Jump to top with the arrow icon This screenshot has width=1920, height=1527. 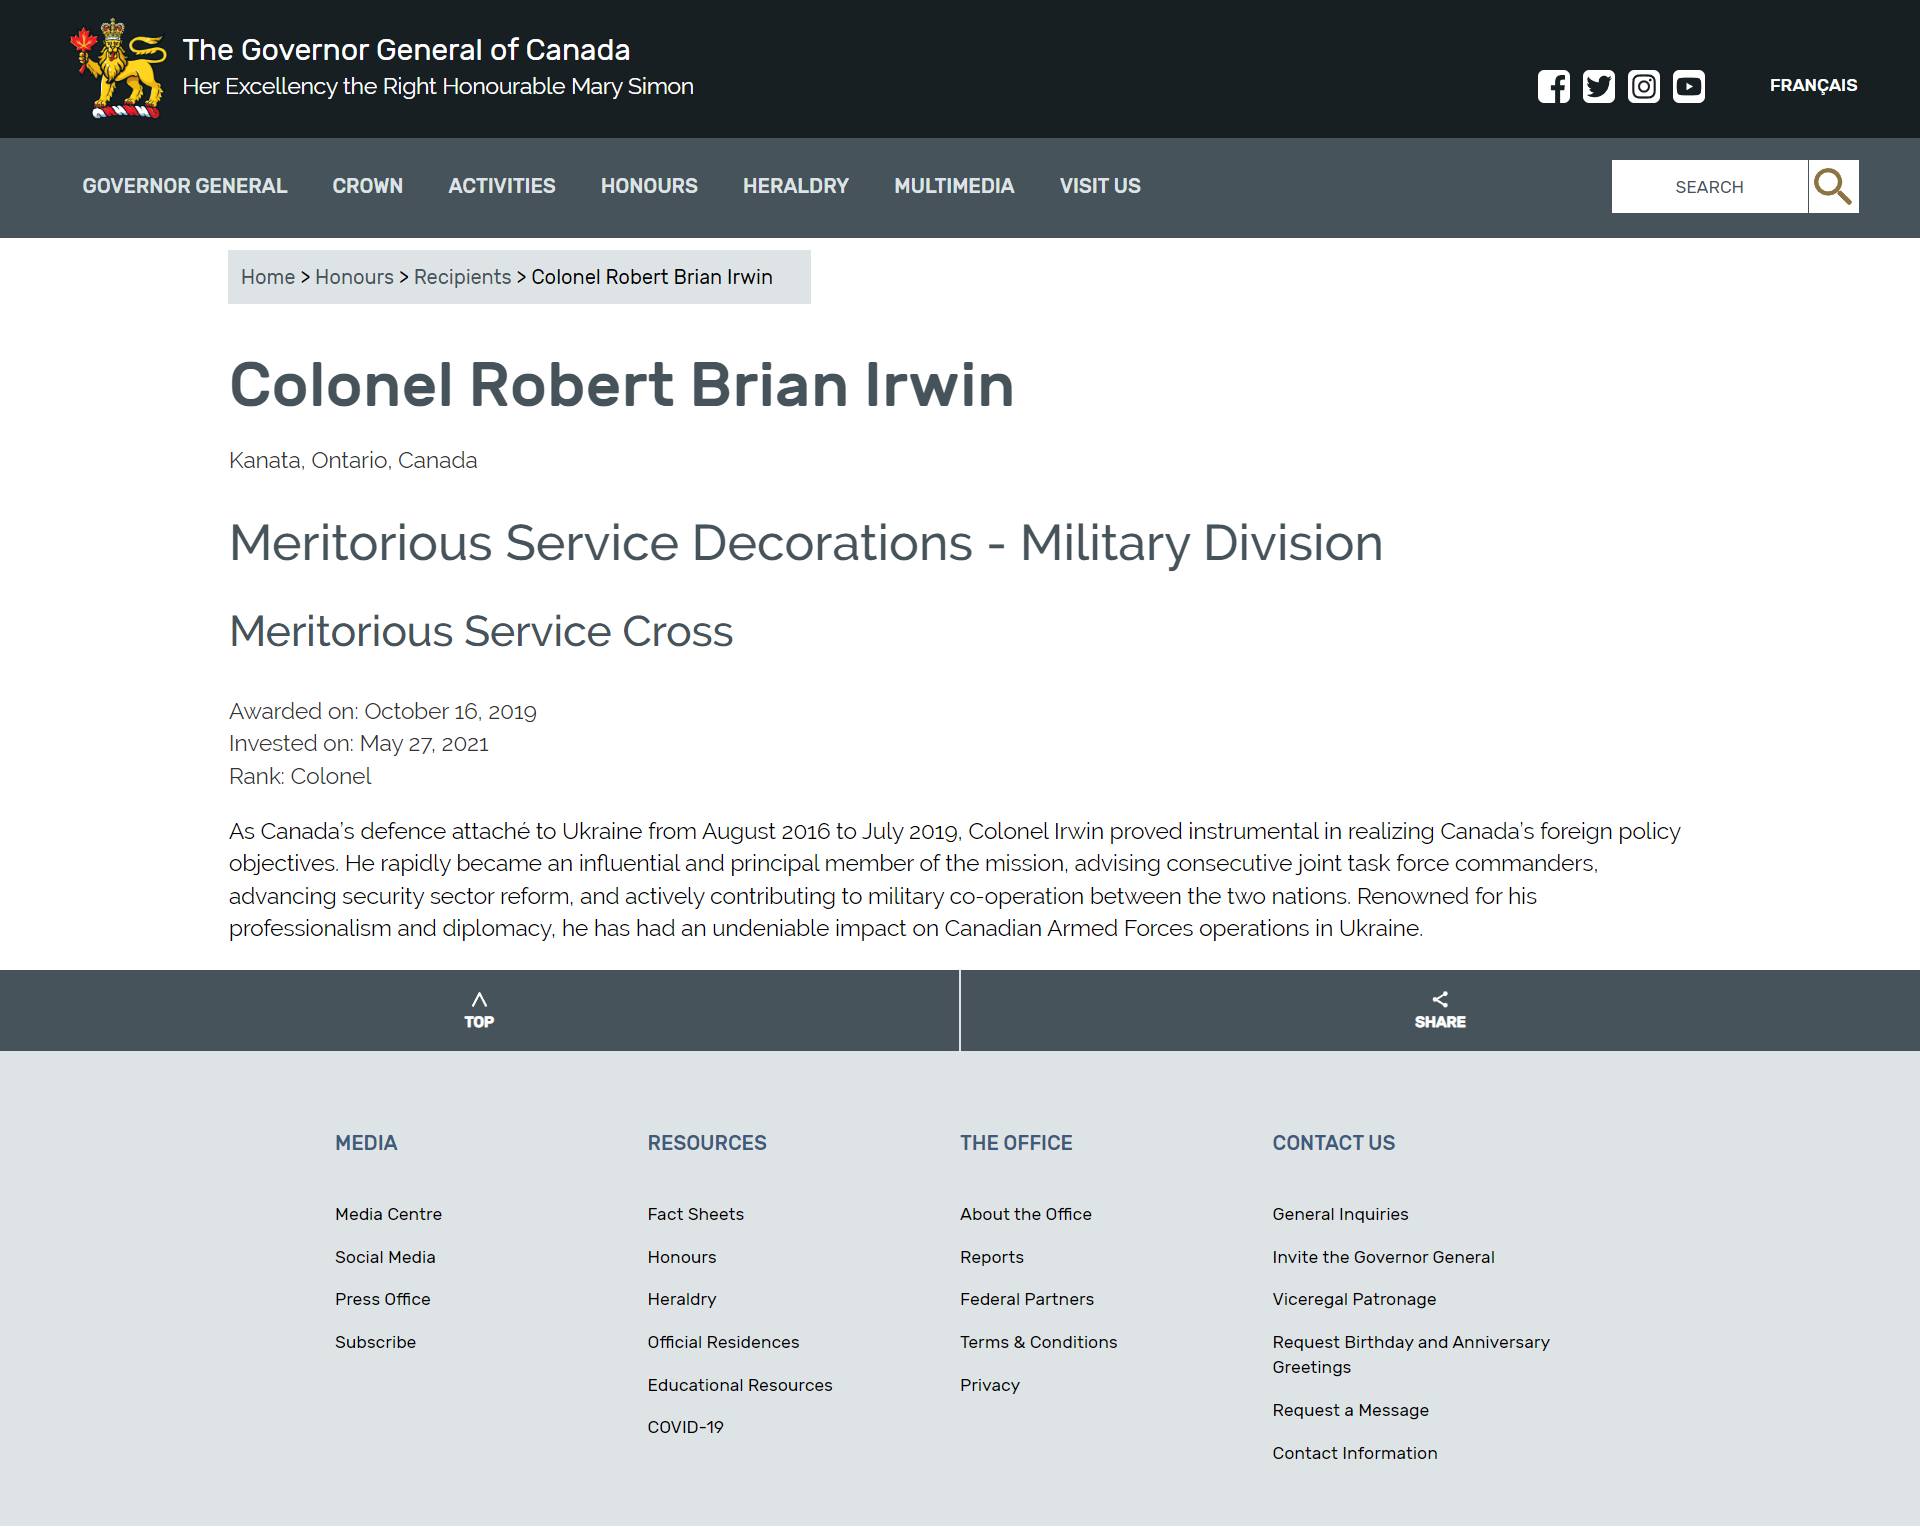coord(479,1000)
